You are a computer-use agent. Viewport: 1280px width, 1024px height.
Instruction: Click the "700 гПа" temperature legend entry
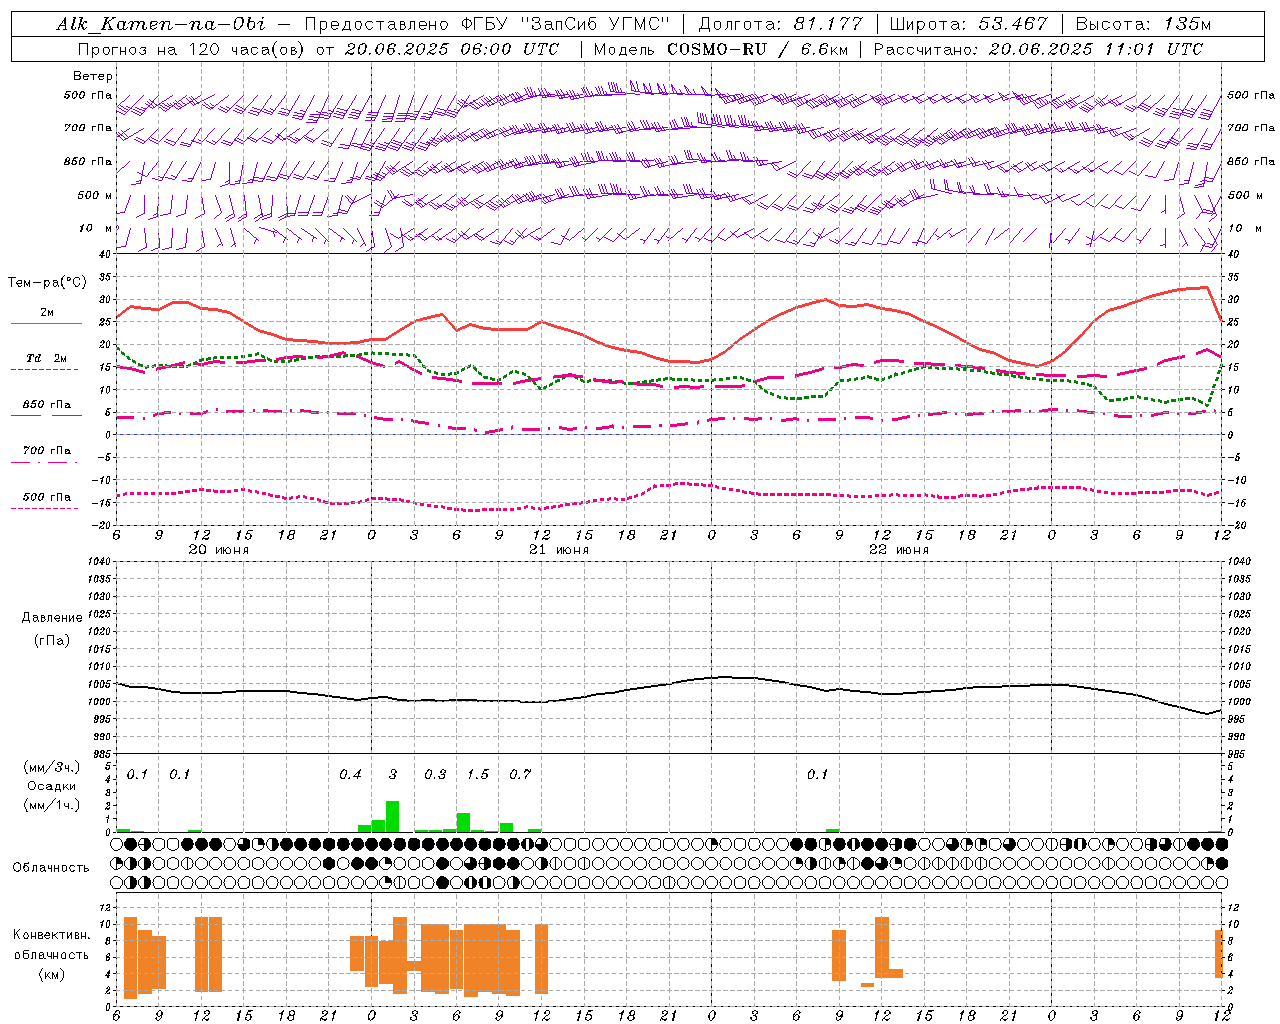(47, 451)
